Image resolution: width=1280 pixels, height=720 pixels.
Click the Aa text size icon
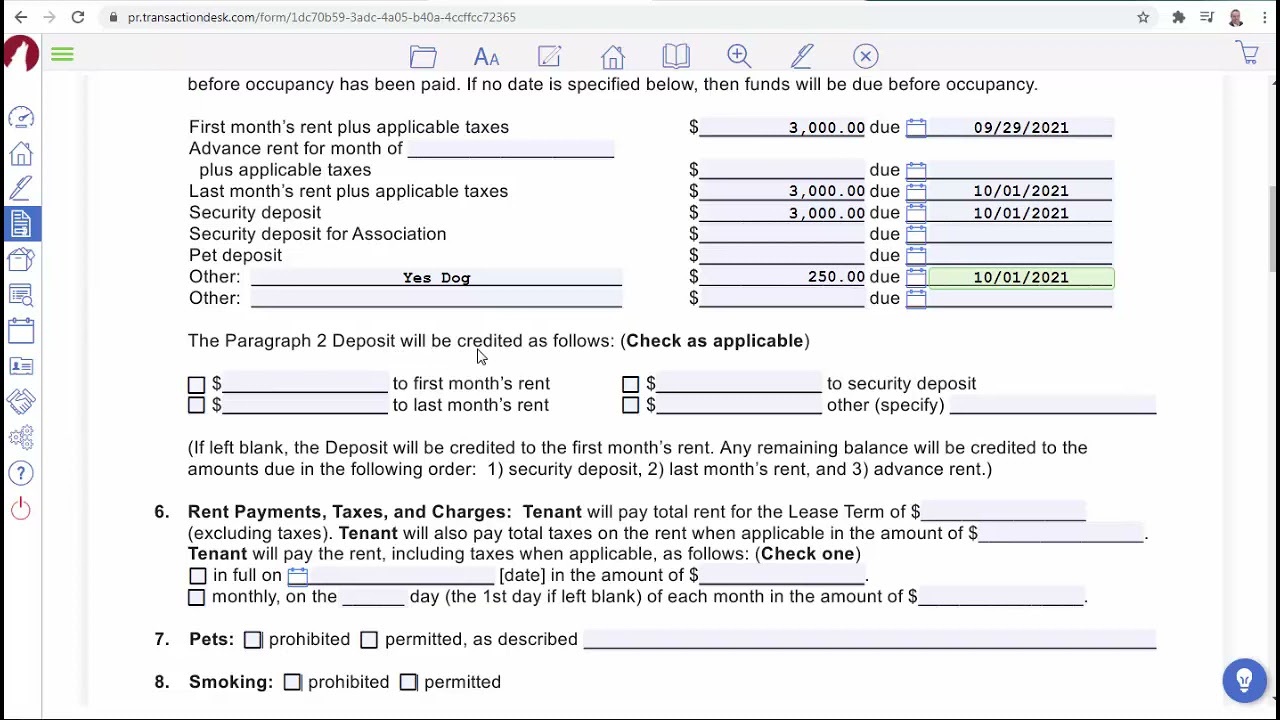pos(486,57)
